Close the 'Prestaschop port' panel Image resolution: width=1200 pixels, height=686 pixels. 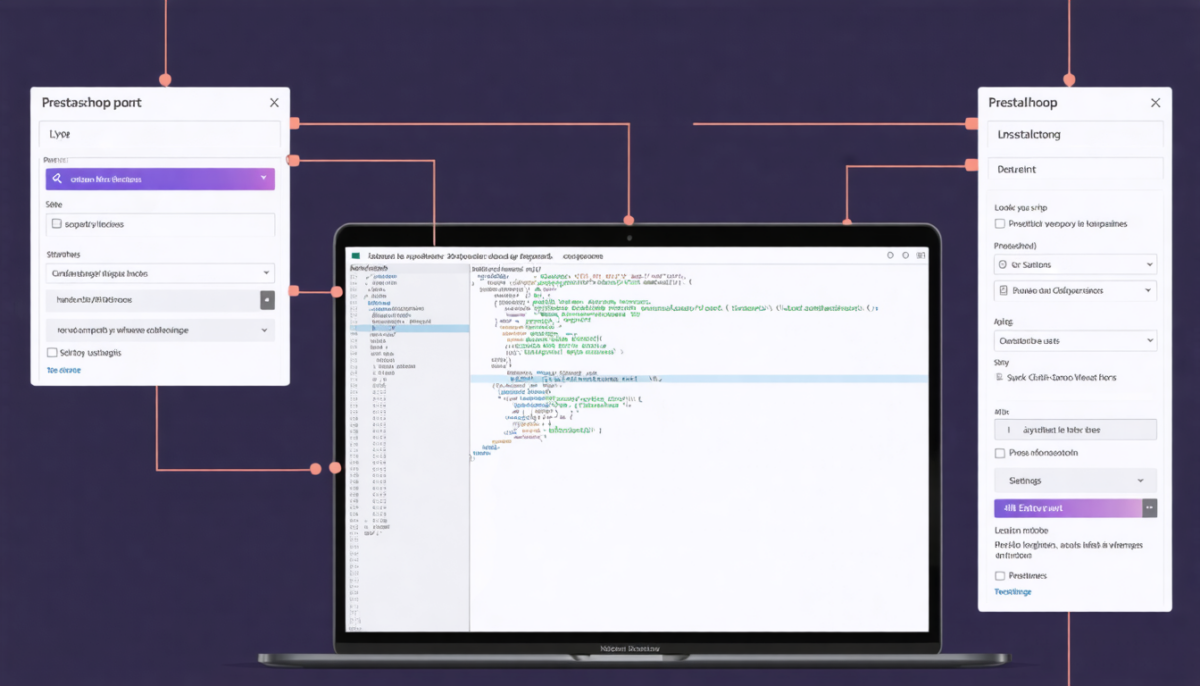point(274,102)
